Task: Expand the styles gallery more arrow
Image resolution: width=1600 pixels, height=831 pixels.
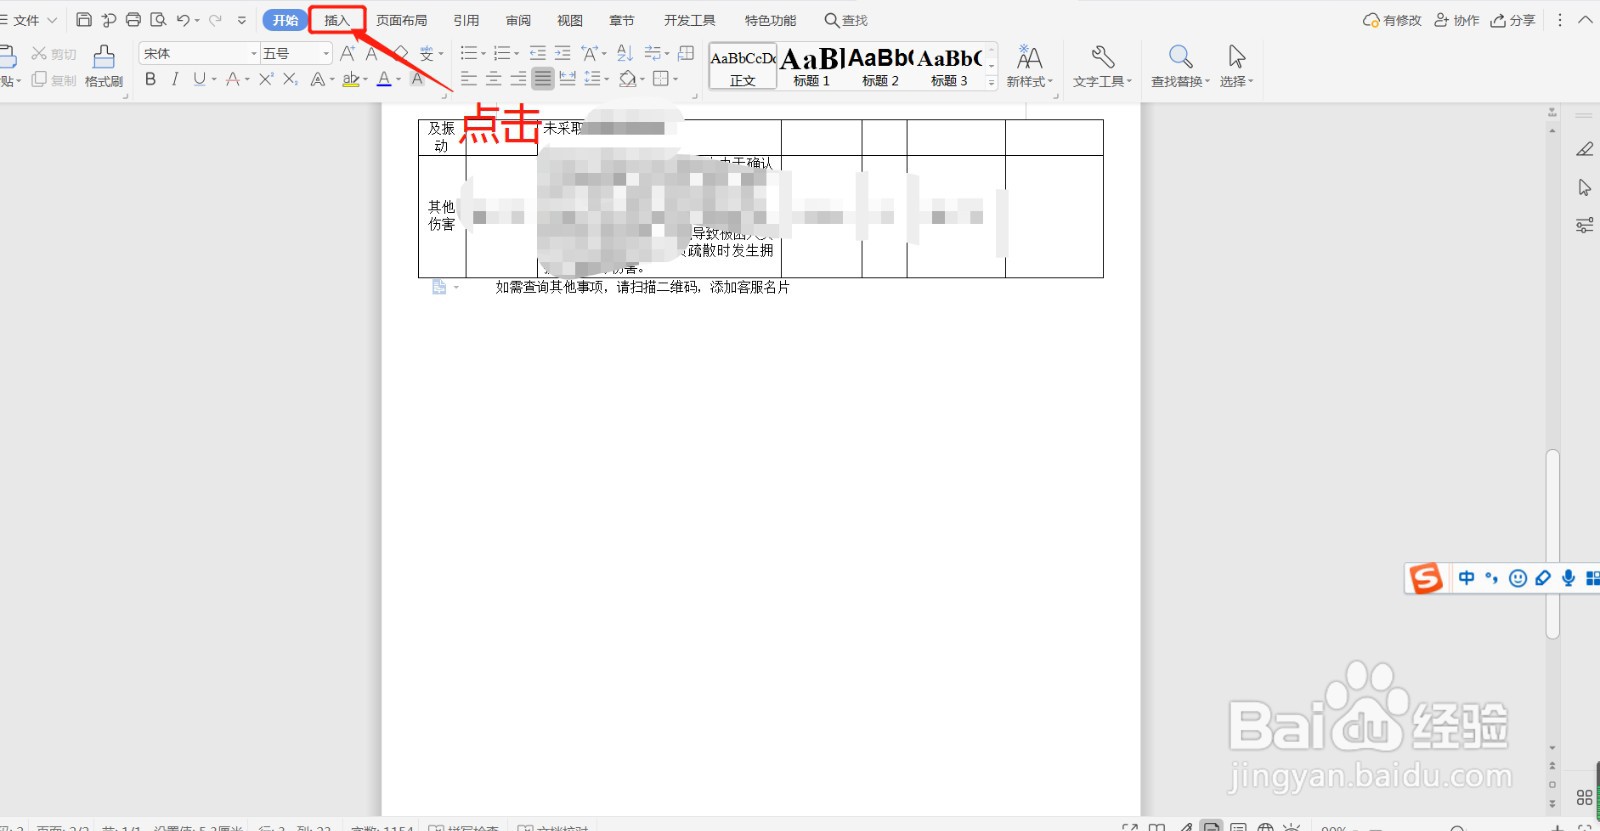Action: pyautogui.click(x=992, y=82)
